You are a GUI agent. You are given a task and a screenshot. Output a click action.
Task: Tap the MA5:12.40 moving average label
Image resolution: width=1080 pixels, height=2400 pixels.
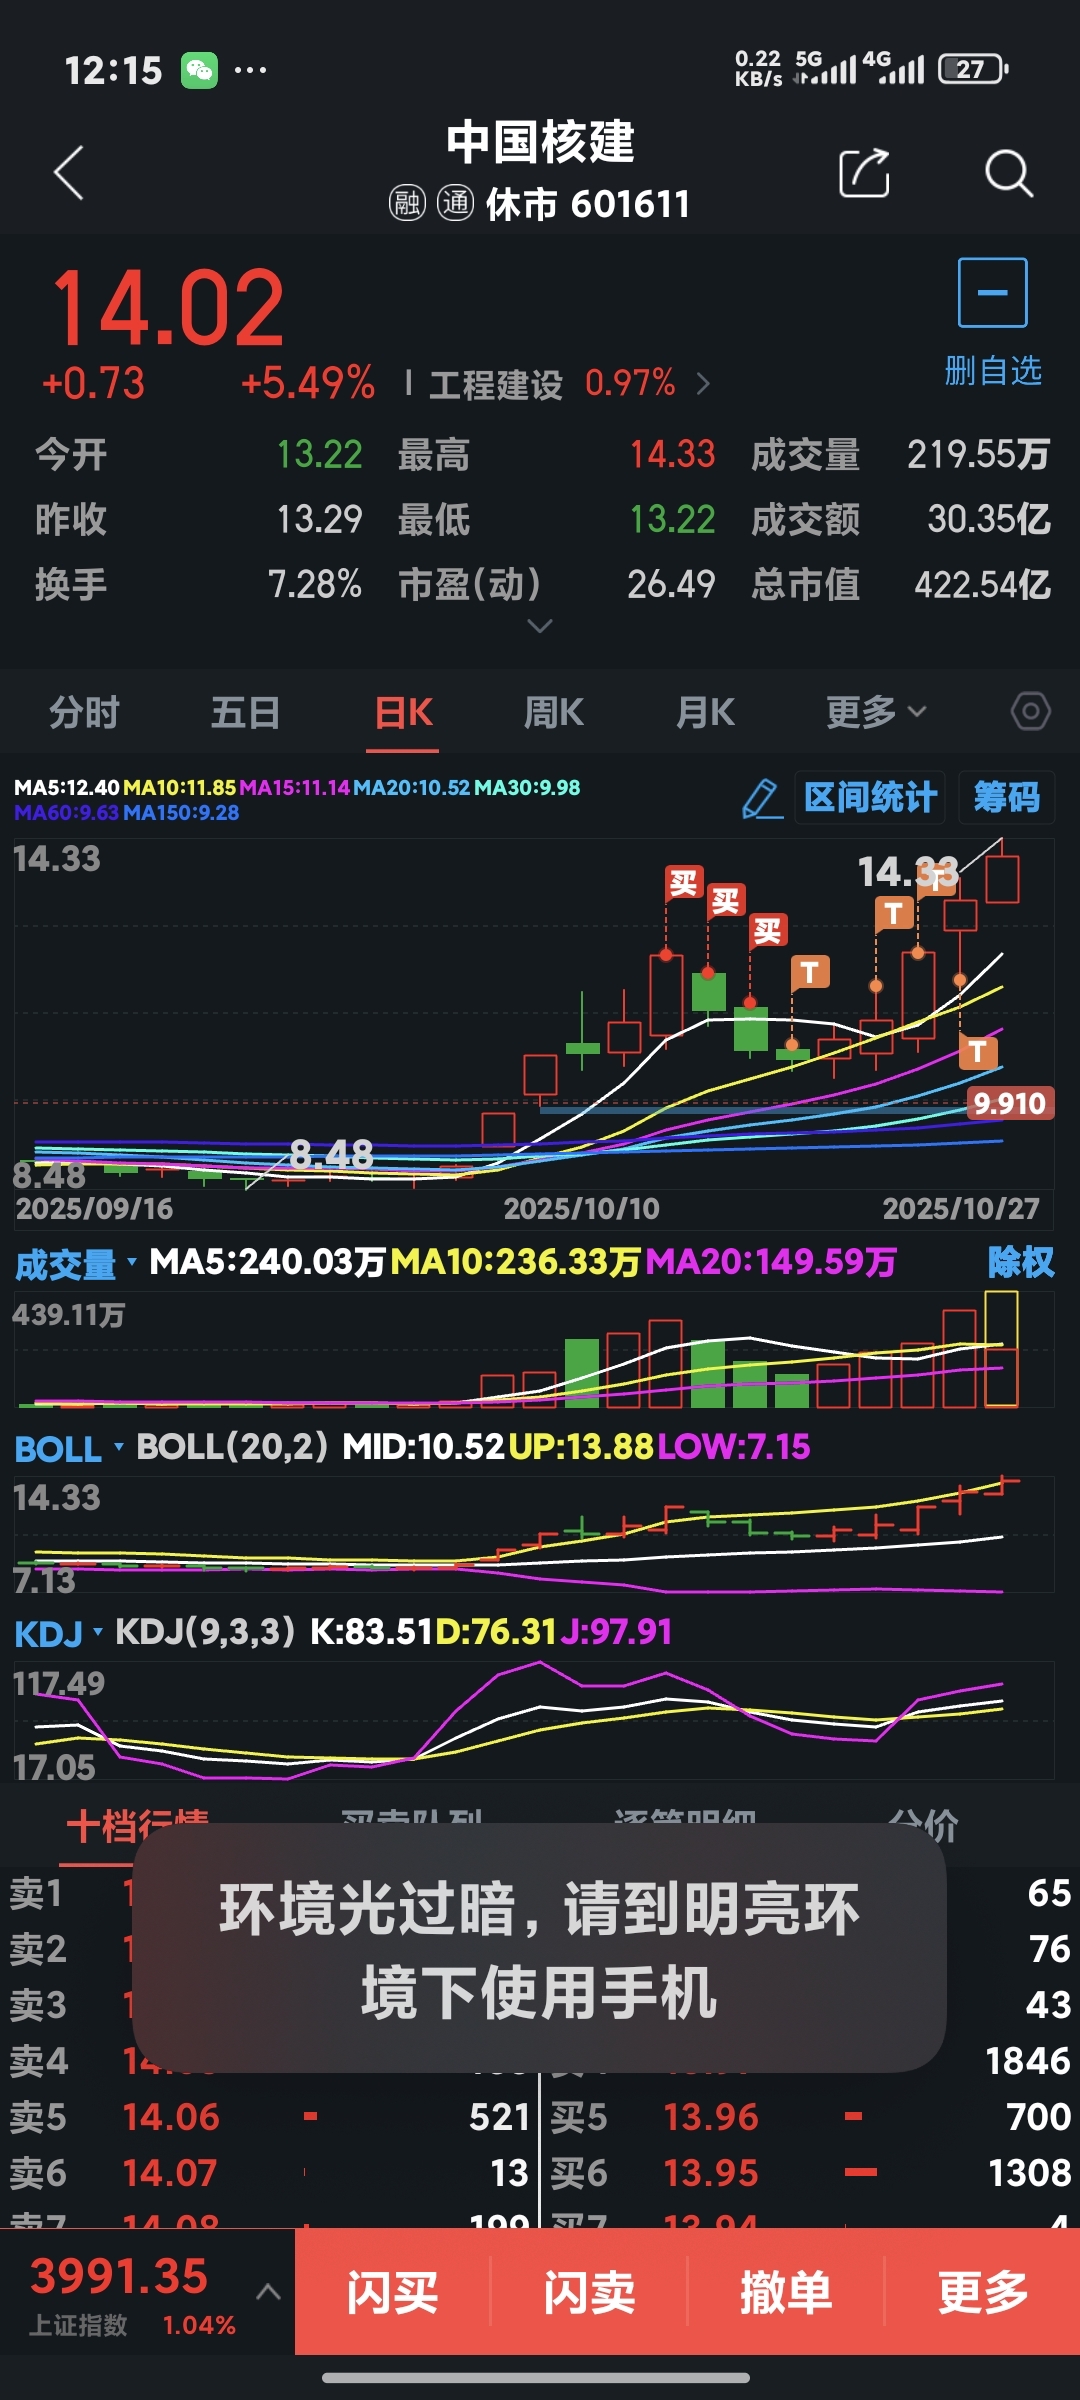click(67, 788)
